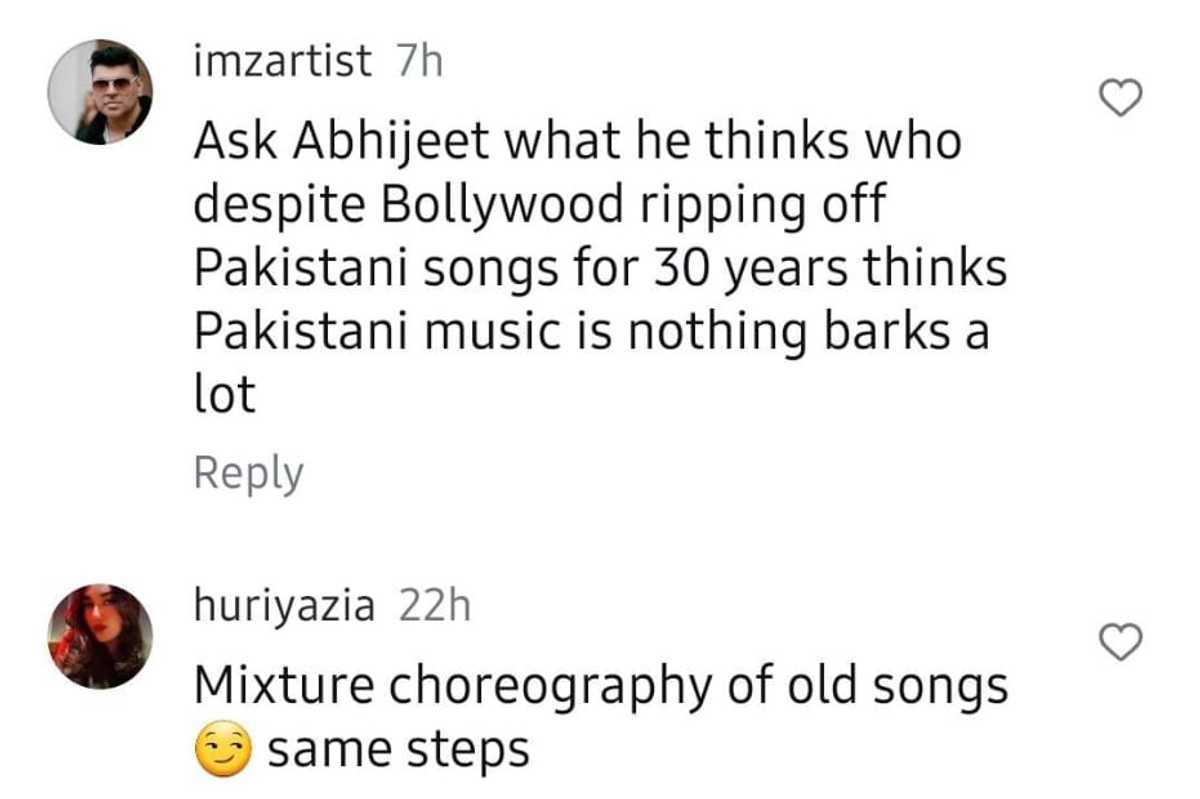
Task: Open the imzartist profile picture
Action: (100, 92)
